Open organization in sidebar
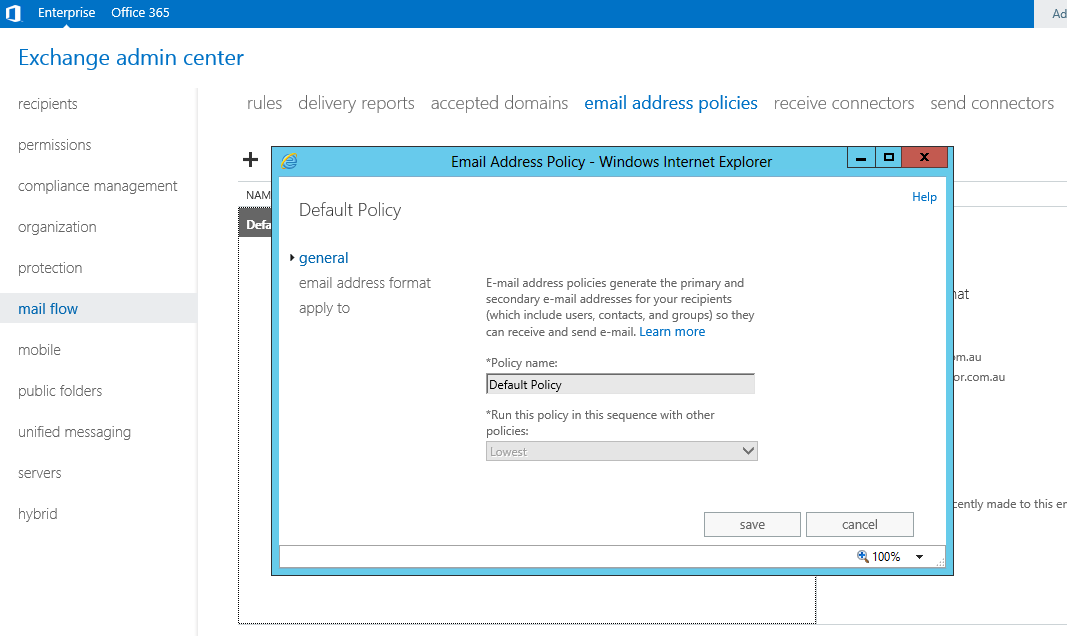The width and height of the screenshot is (1067, 636). point(57,227)
